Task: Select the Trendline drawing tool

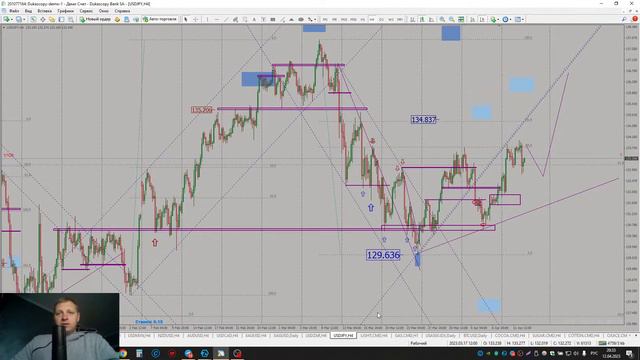Action: point(226,19)
